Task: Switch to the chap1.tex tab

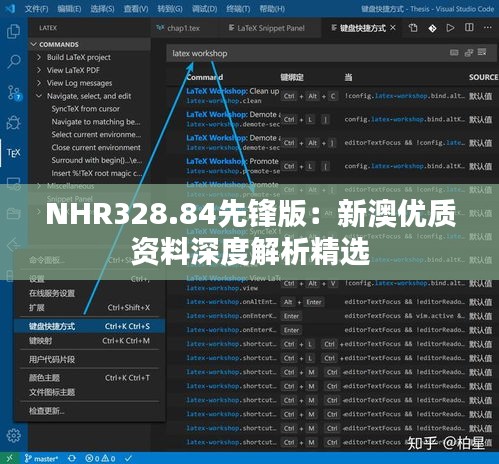Action: point(184,28)
